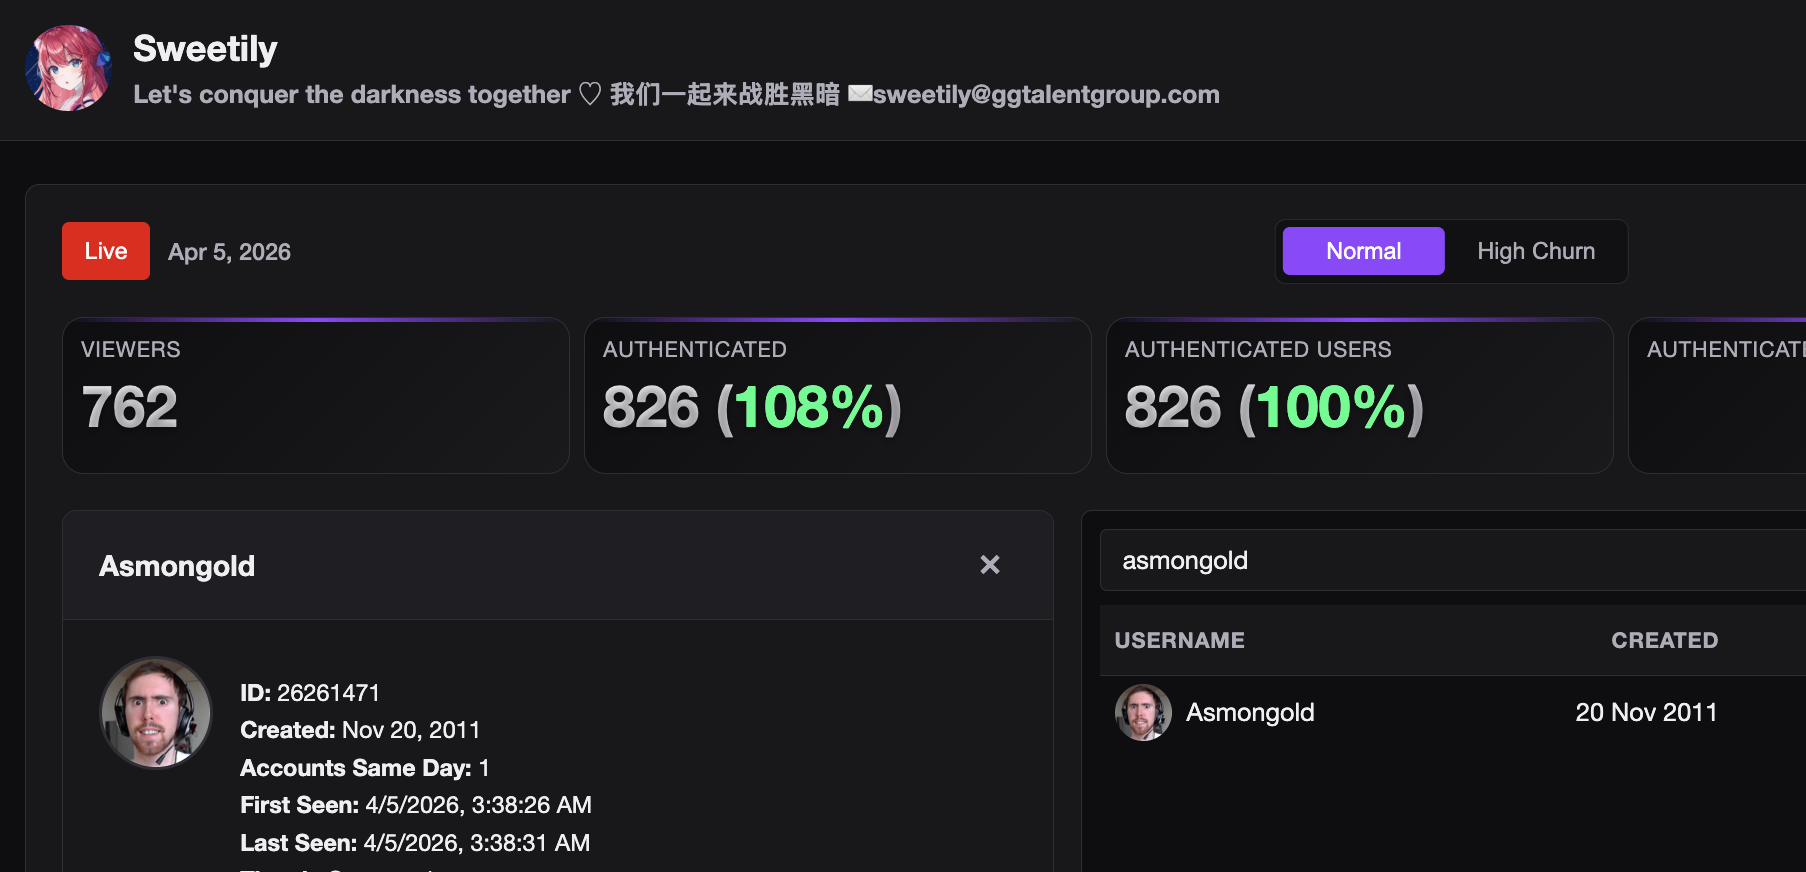This screenshot has width=1806, height=872.
Task: Switch to High Churn mode
Action: click(x=1536, y=251)
